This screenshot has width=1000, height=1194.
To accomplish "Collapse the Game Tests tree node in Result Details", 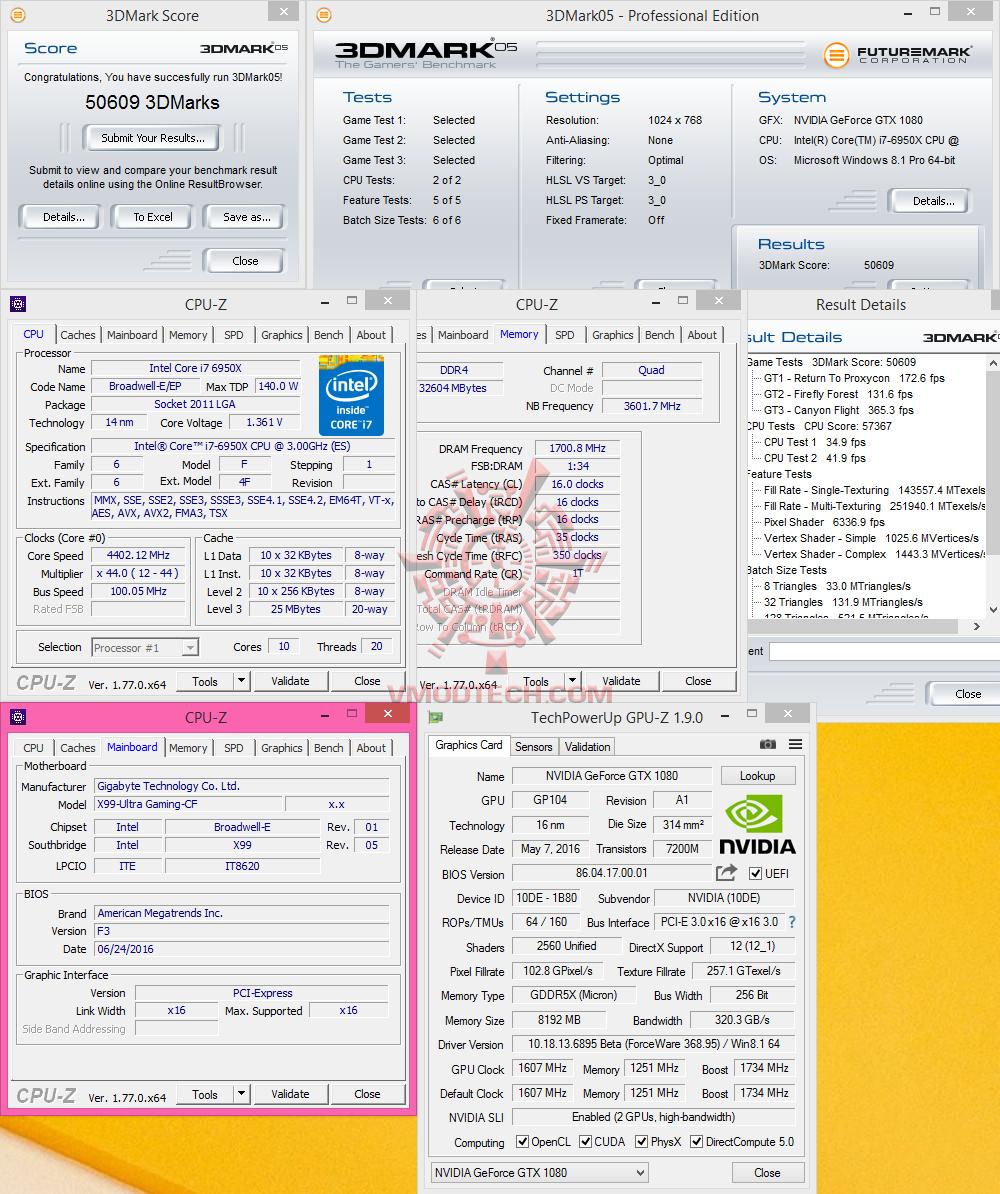I will tap(775, 362).
